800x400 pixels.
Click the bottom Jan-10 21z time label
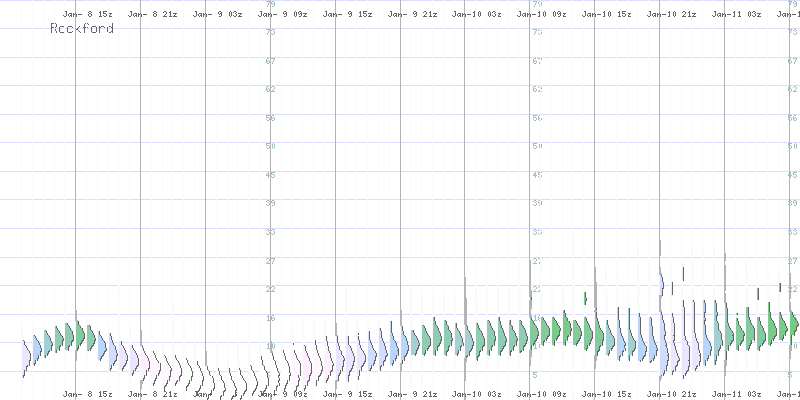click(x=672, y=394)
